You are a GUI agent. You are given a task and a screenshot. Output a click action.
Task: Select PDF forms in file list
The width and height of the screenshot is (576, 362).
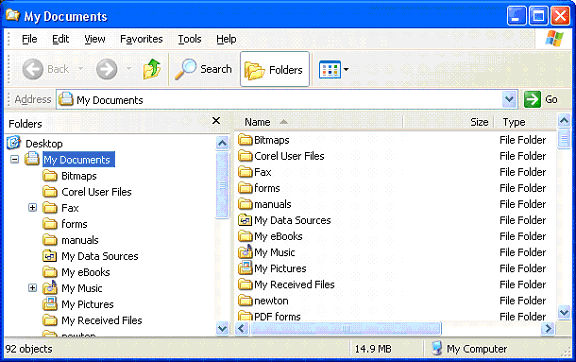[x=277, y=316]
